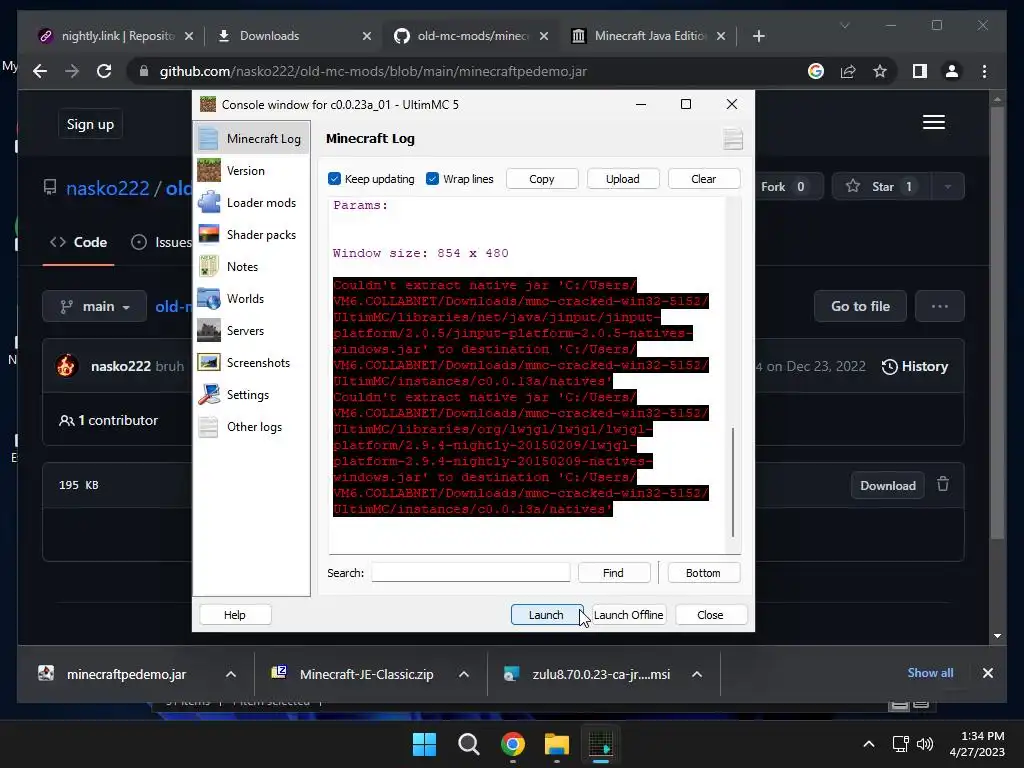
Task: Open the more file actions ellipsis button
Action: 940,306
